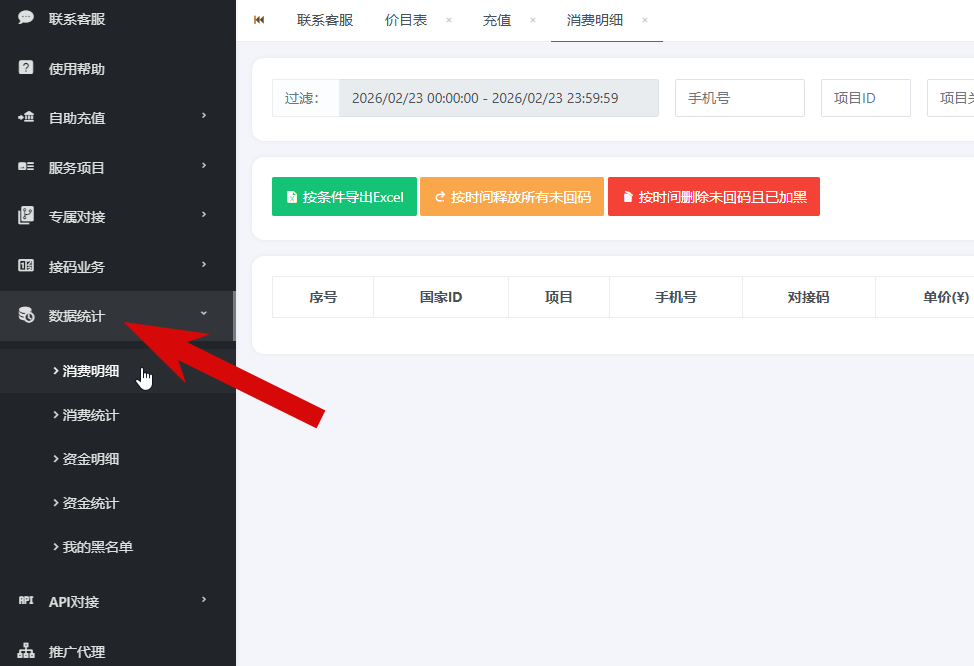Close the 充值 tab
This screenshot has width=974, height=666.
click(532, 20)
